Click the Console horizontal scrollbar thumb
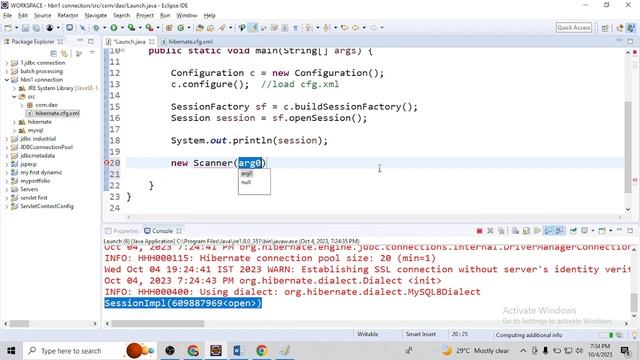This screenshot has height=360, width=640. (x=158, y=324)
